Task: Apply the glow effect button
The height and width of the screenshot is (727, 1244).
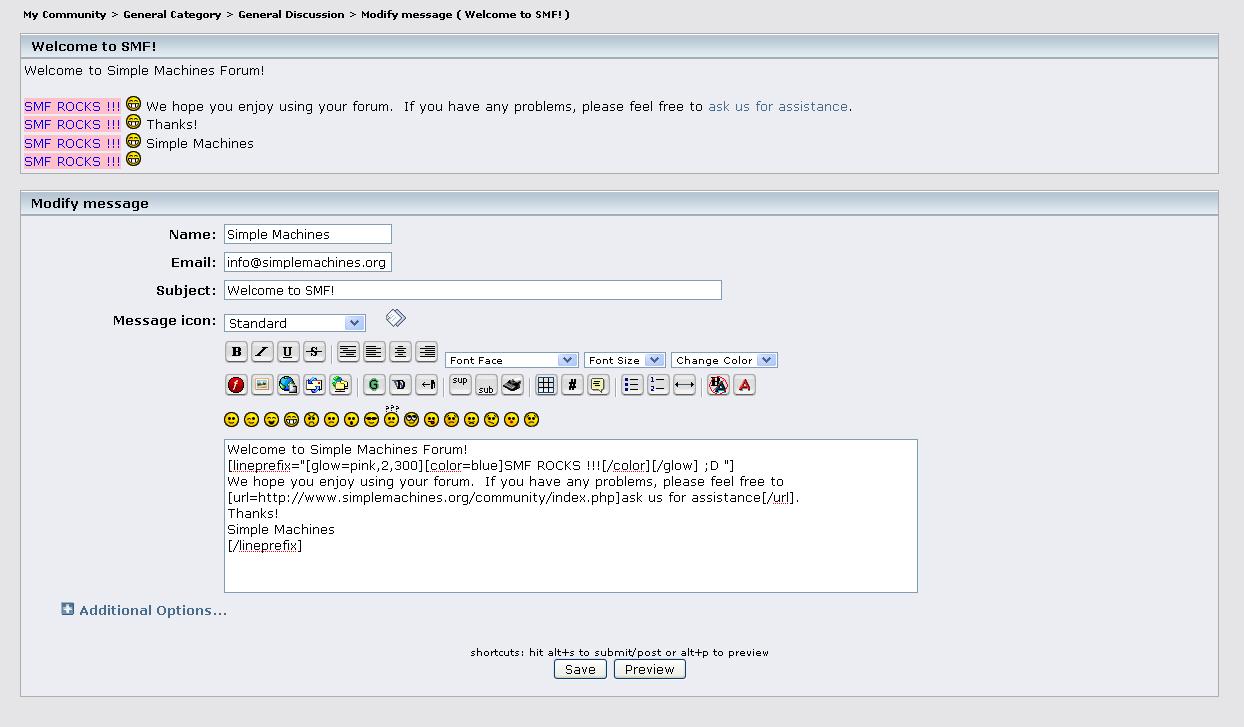Action: 374,385
